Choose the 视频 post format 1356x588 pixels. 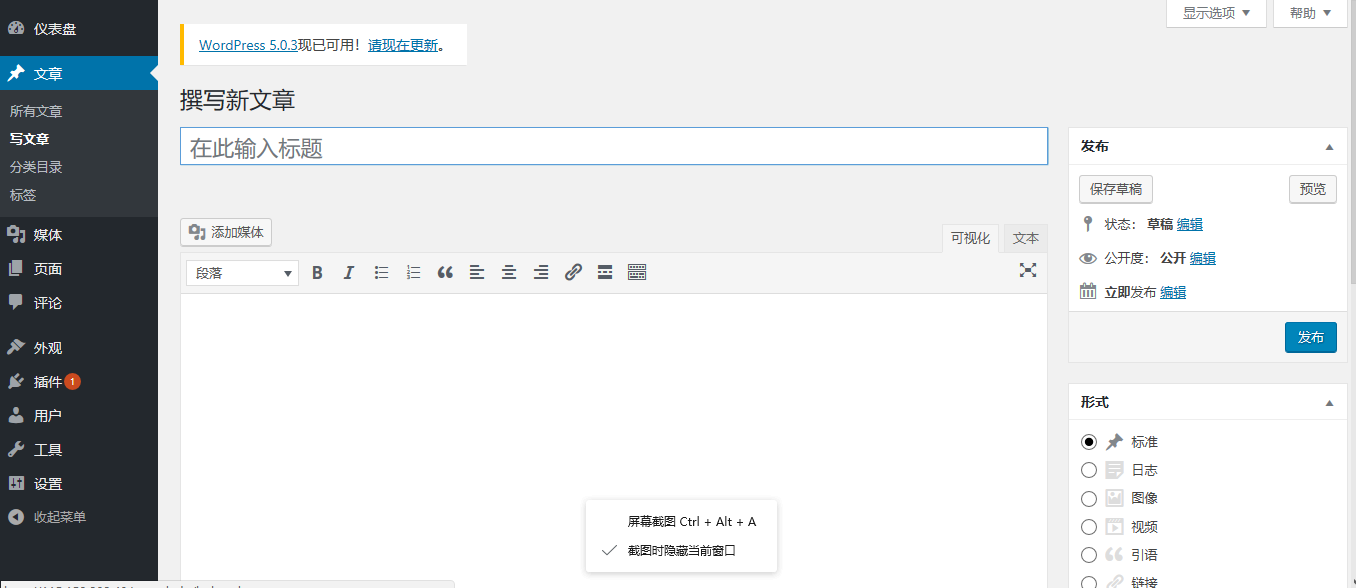(x=1089, y=527)
